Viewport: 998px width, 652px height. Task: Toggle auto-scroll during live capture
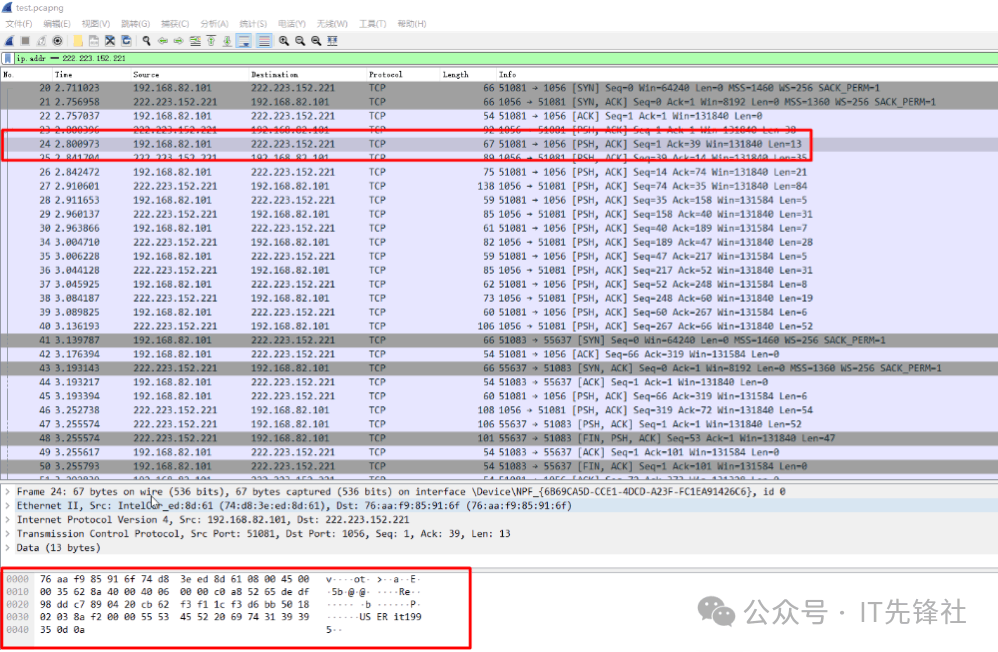[x=244, y=41]
